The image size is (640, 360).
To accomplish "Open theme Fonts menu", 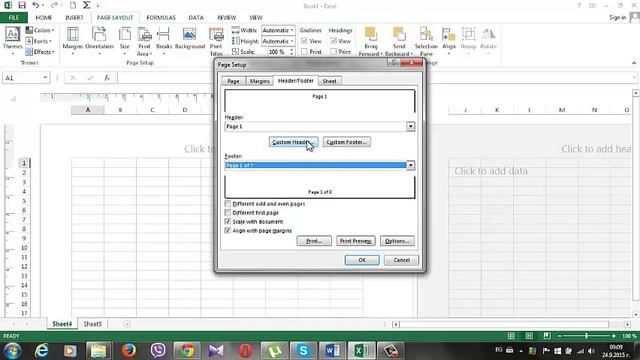I will tap(38, 41).
